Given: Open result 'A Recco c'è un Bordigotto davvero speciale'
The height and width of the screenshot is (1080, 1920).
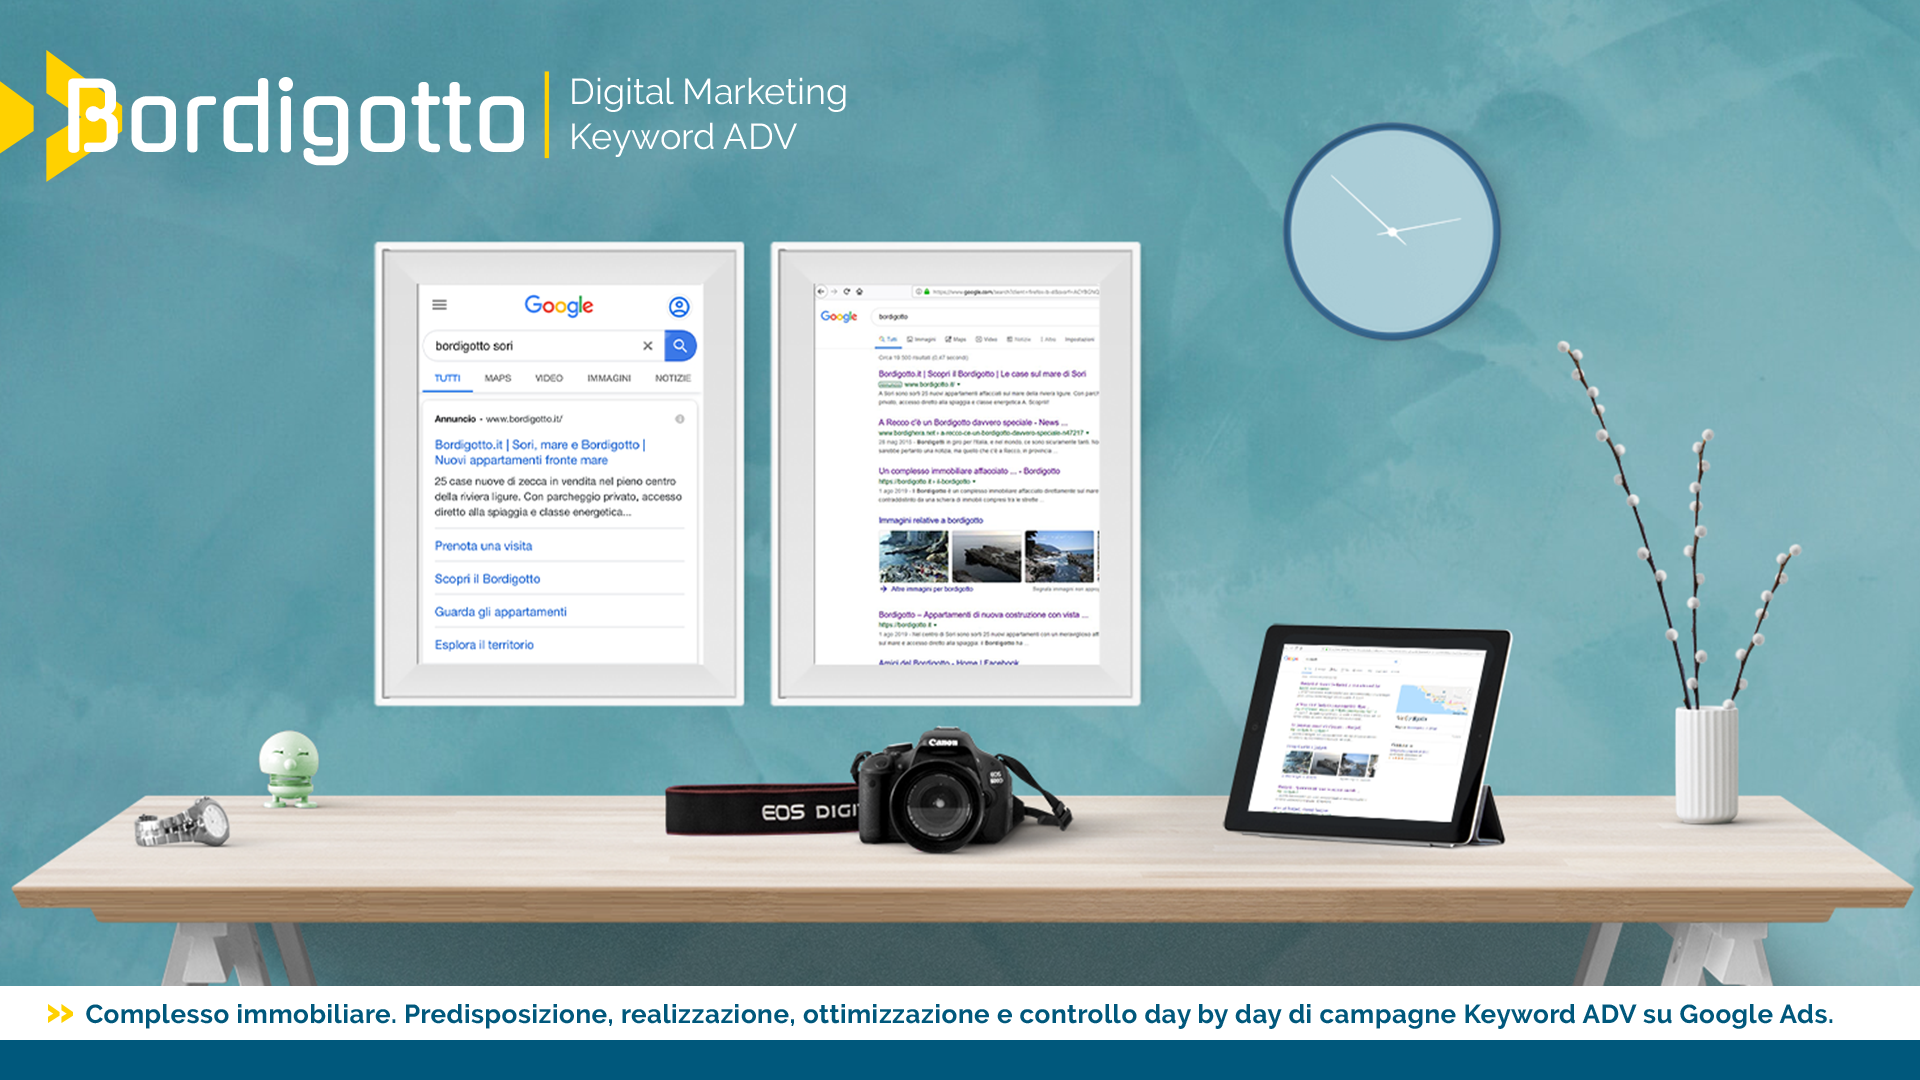Looking at the screenshot, I should coord(973,422).
